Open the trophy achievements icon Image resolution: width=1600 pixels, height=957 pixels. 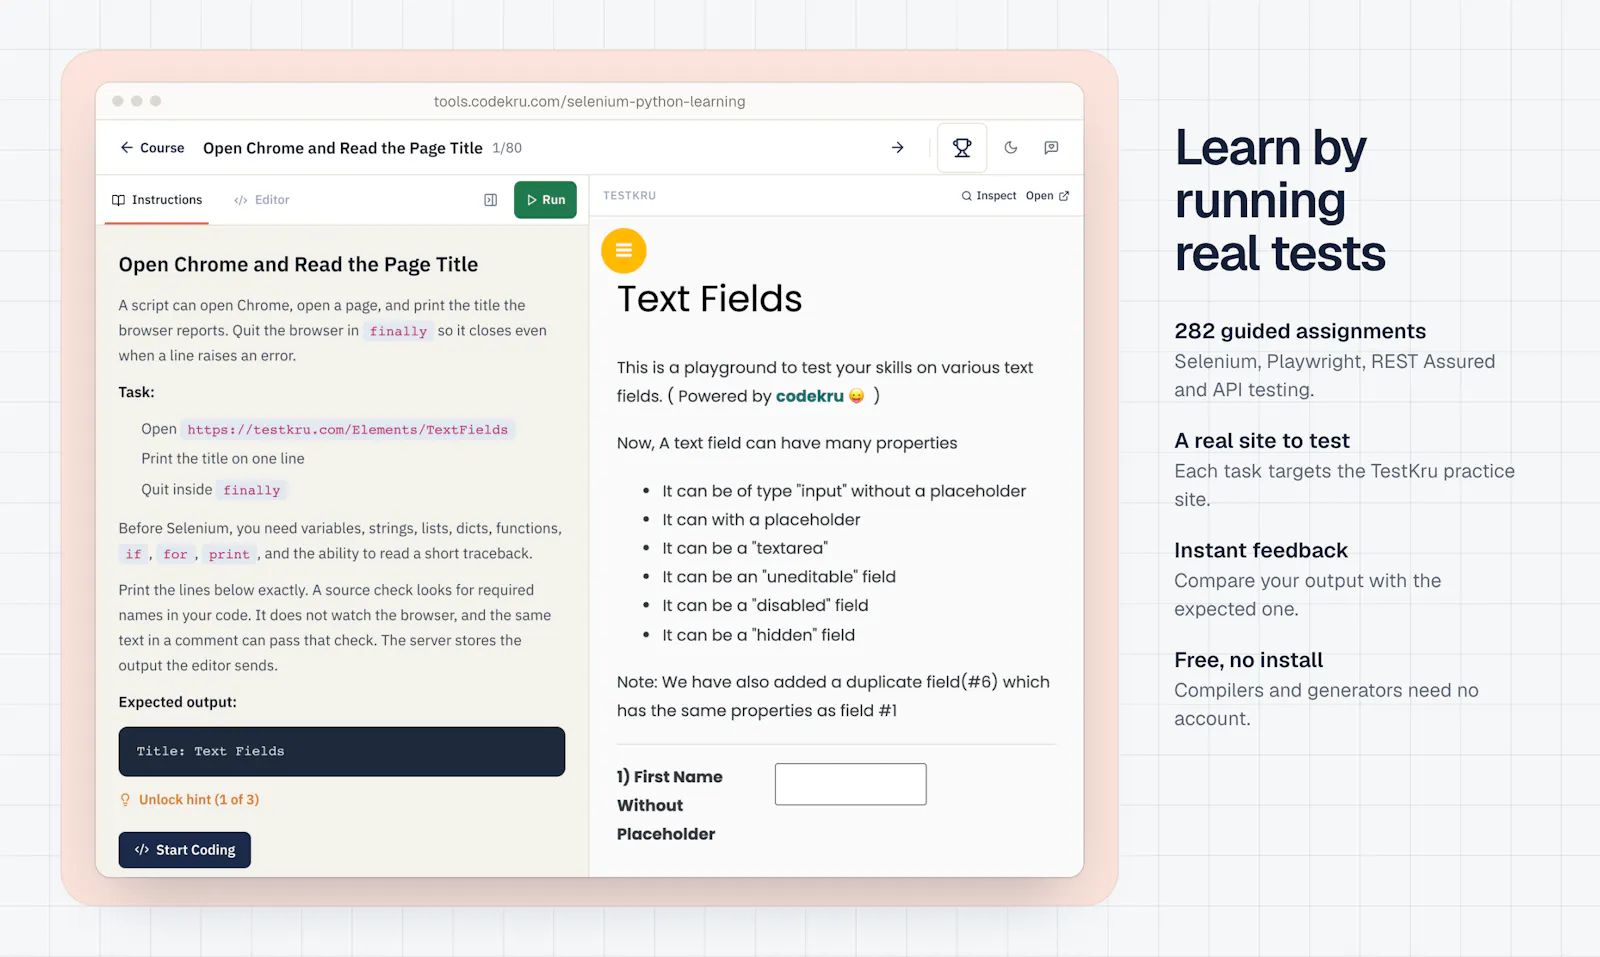[962, 148]
